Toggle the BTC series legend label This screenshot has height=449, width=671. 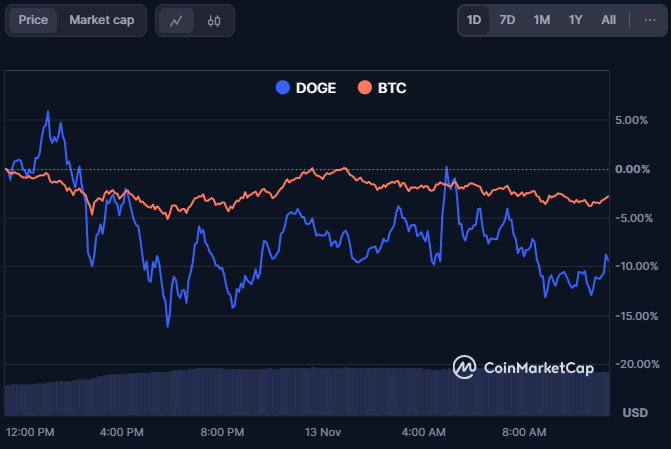[392, 88]
